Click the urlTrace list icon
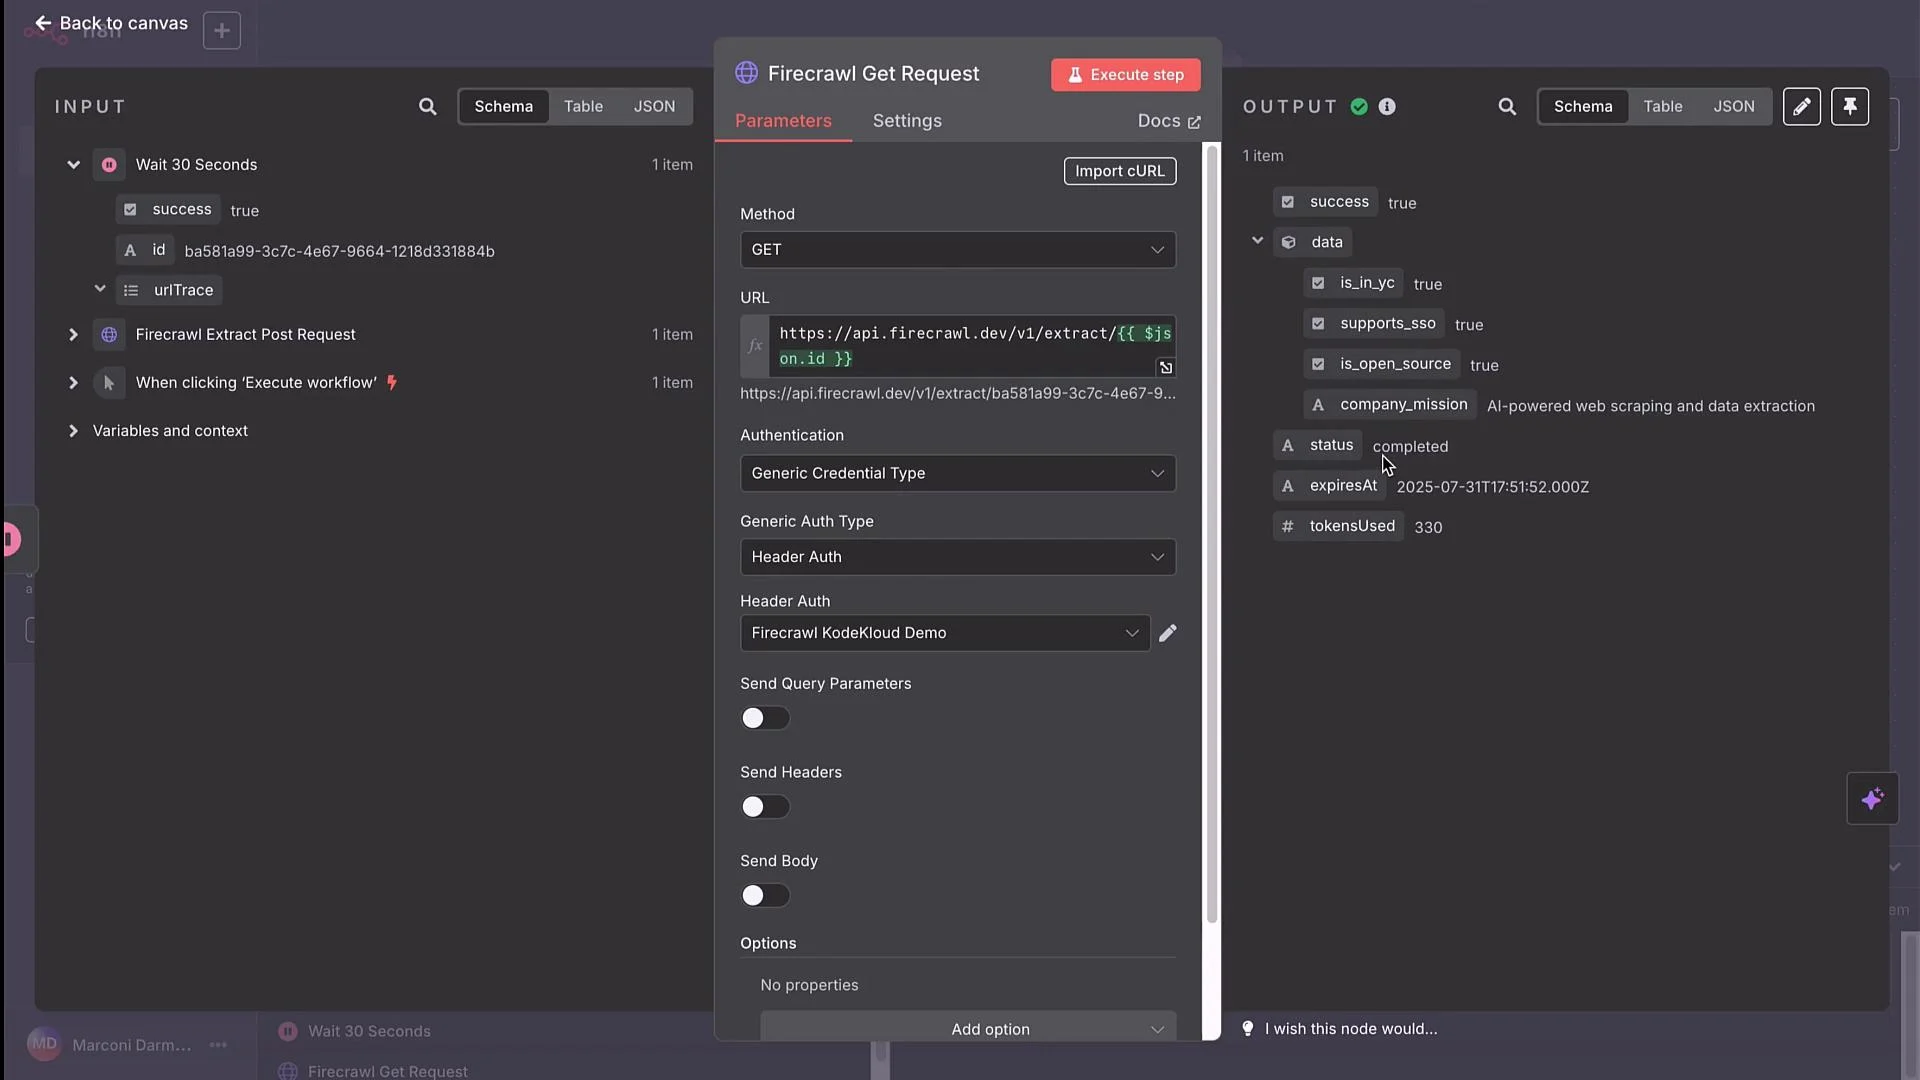The image size is (1920, 1080). pyautogui.click(x=131, y=290)
